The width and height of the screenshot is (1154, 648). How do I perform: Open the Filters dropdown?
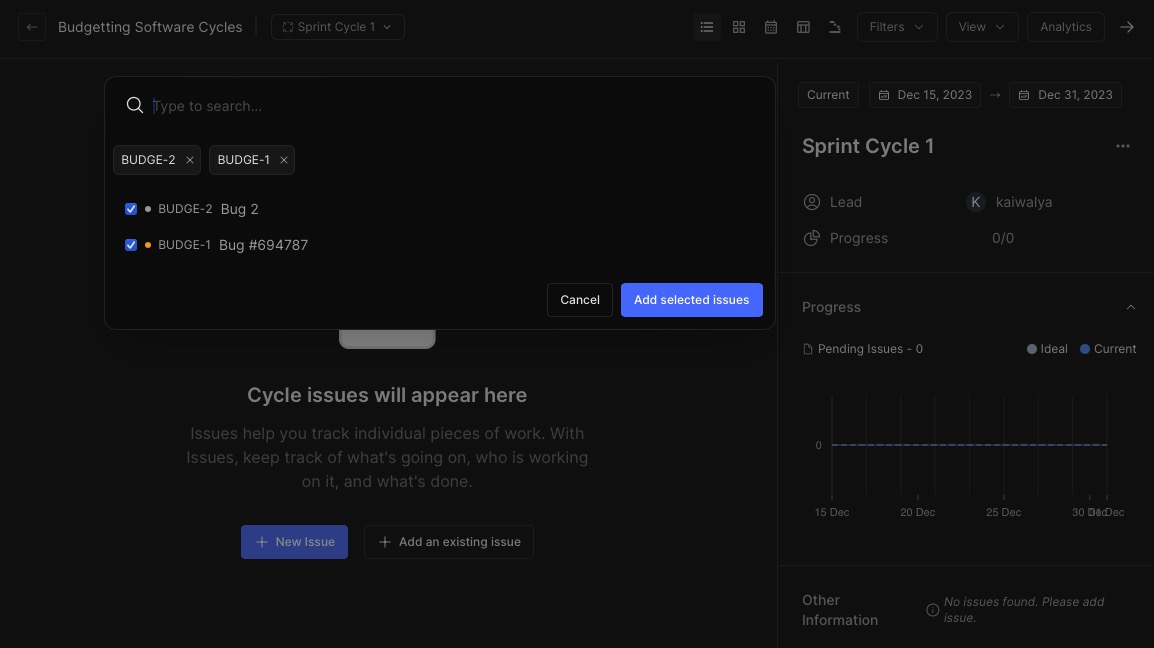click(896, 27)
